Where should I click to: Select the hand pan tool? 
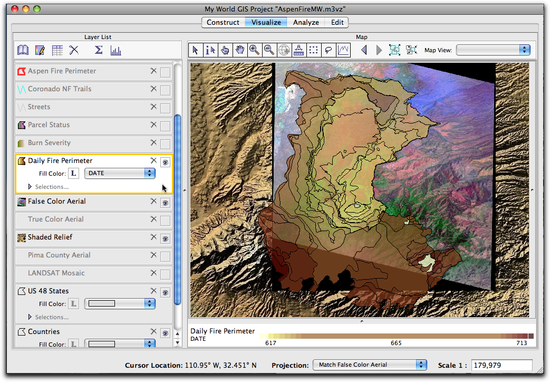[240, 50]
